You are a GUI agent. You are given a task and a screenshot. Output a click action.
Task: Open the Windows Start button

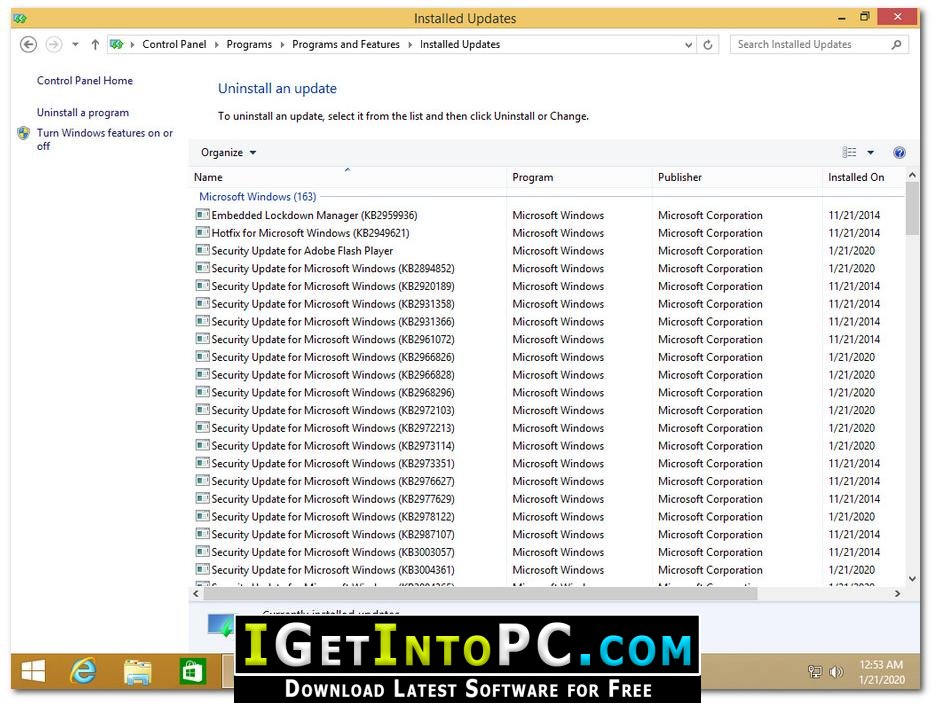pos(33,672)
